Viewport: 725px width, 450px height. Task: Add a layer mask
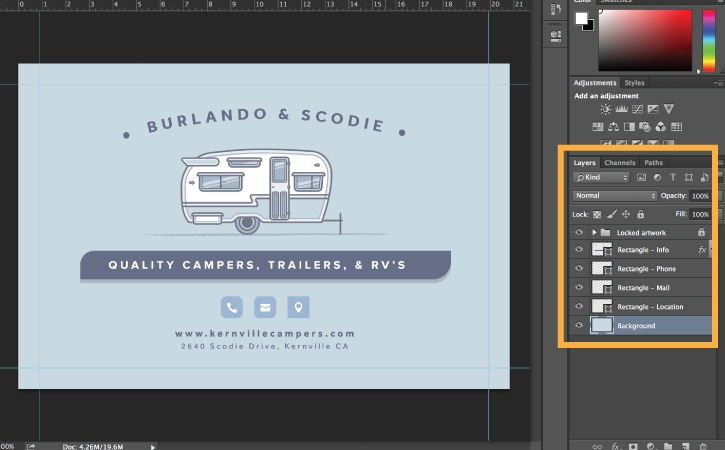coord(634,445)
